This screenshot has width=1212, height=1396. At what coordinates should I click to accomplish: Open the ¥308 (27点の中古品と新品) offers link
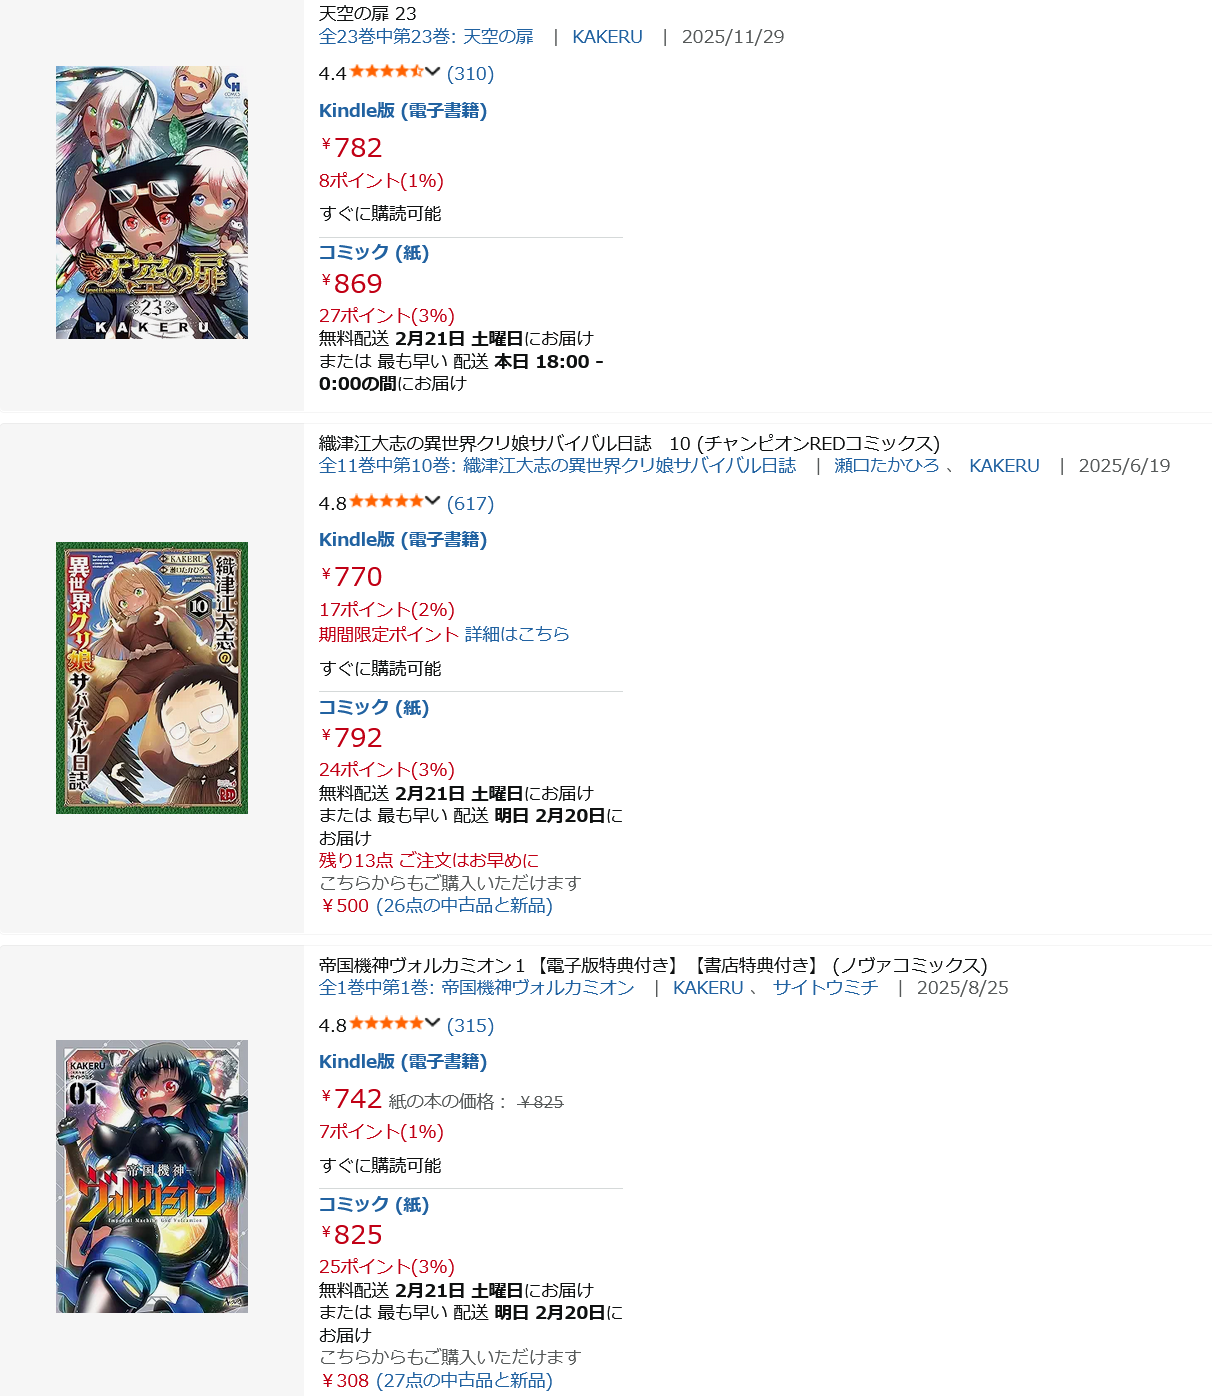(436, 1380)
